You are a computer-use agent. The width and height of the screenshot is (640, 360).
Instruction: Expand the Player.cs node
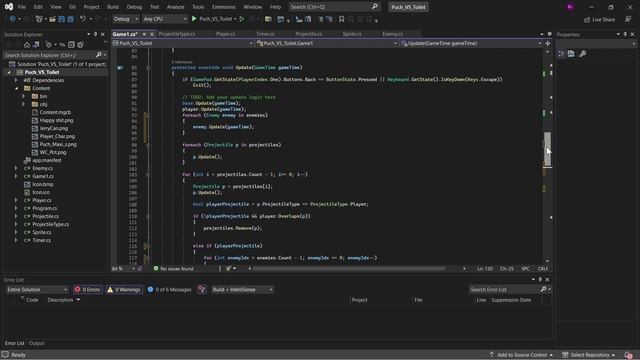click(x=16, y=200)
